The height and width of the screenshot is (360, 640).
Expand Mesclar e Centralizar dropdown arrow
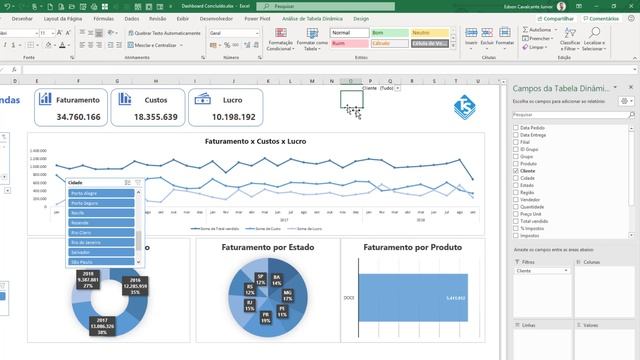click(181, 45)
